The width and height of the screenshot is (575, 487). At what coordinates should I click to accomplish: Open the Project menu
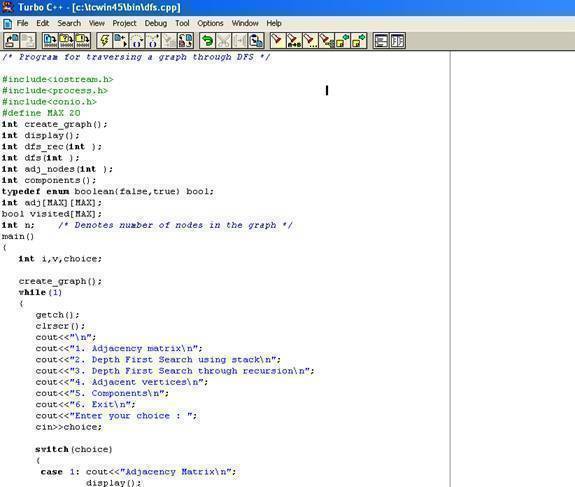pyautogui.click(x=124, y=23)
